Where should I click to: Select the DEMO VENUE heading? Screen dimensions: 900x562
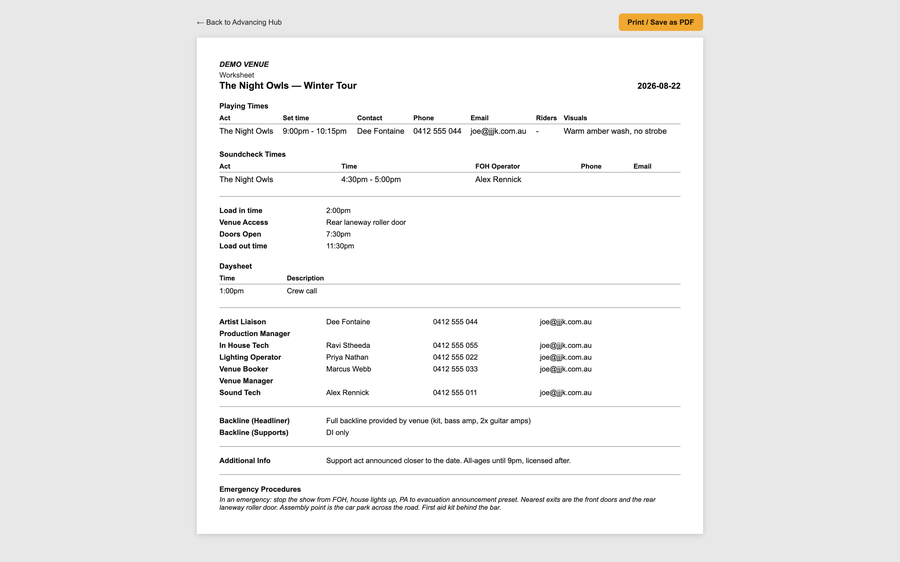pos(244,64)
